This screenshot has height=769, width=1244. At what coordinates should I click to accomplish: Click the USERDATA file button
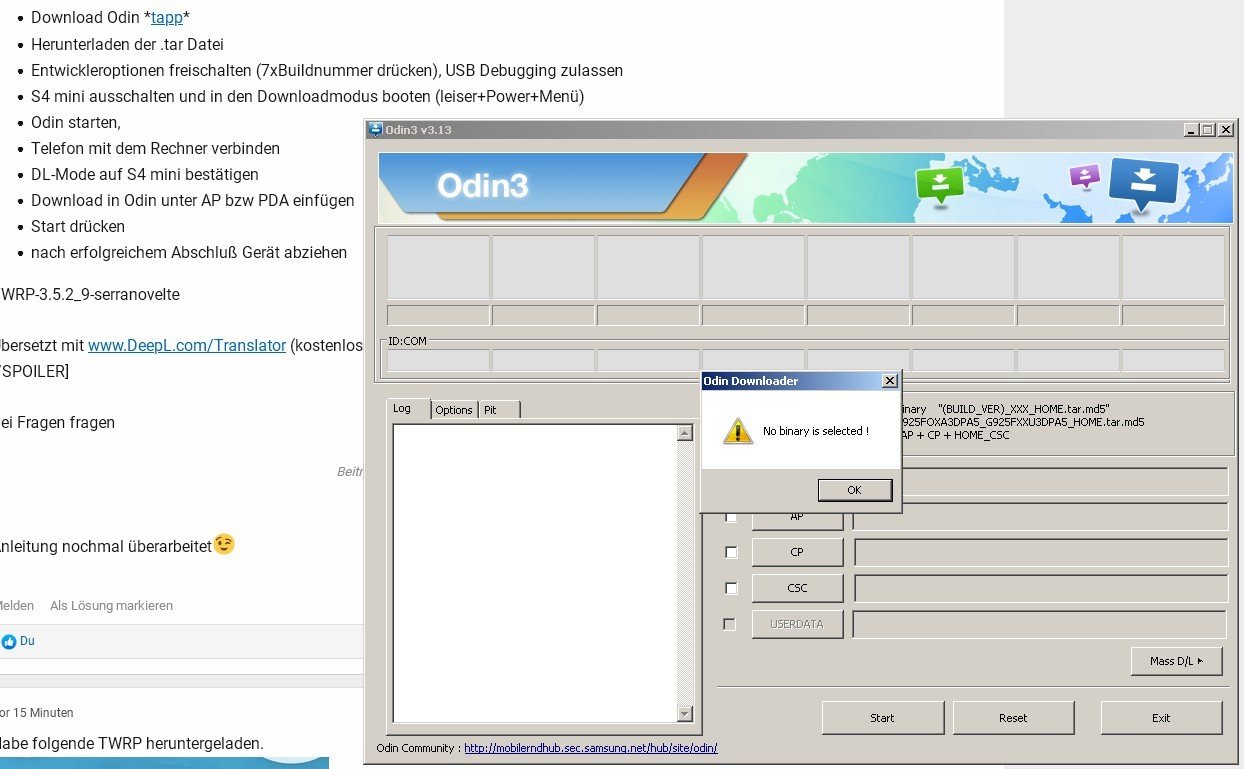(797, 624)
